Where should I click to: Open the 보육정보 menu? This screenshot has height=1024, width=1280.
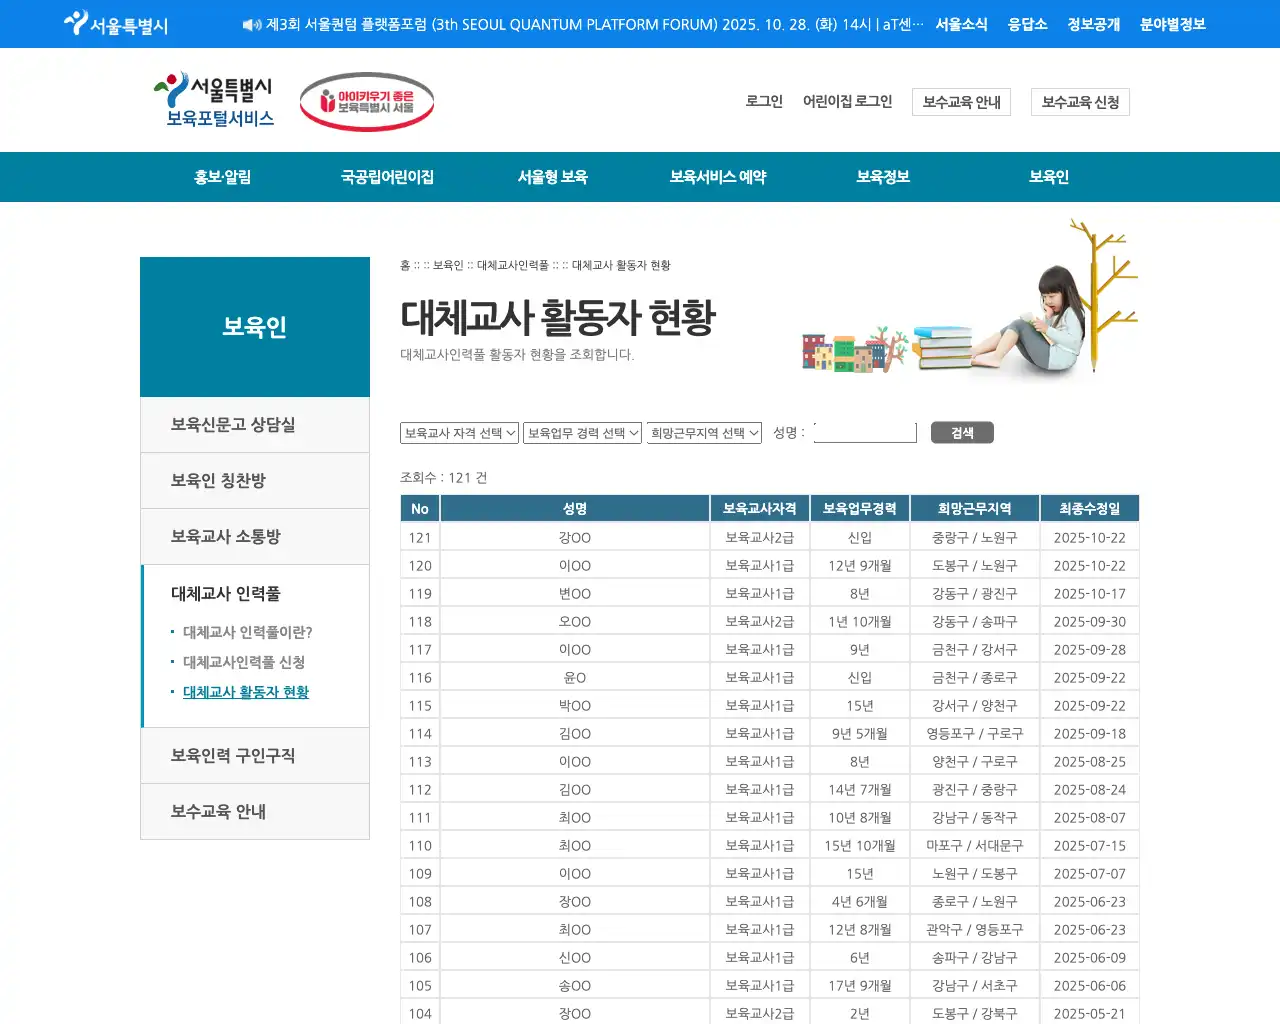click(x=882, y=177)
